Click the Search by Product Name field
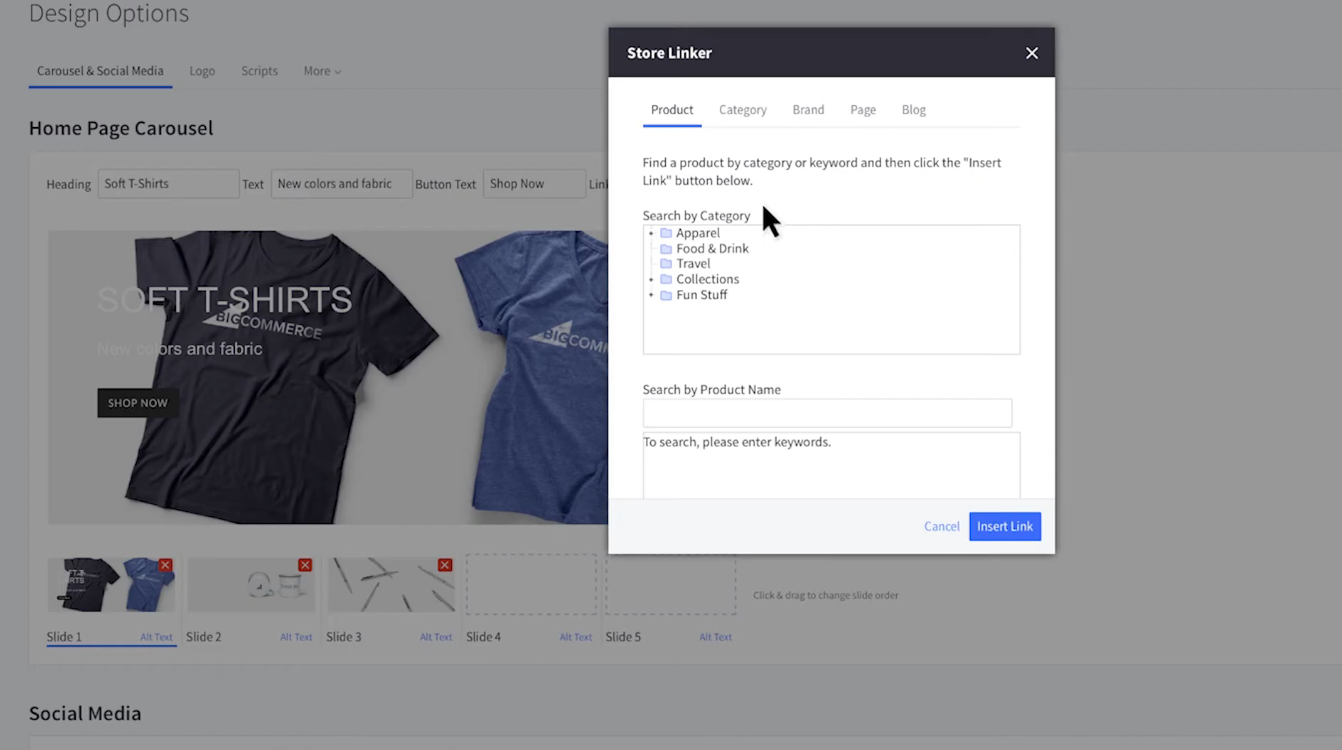The image size is (1342, 750). pos(827,413)
